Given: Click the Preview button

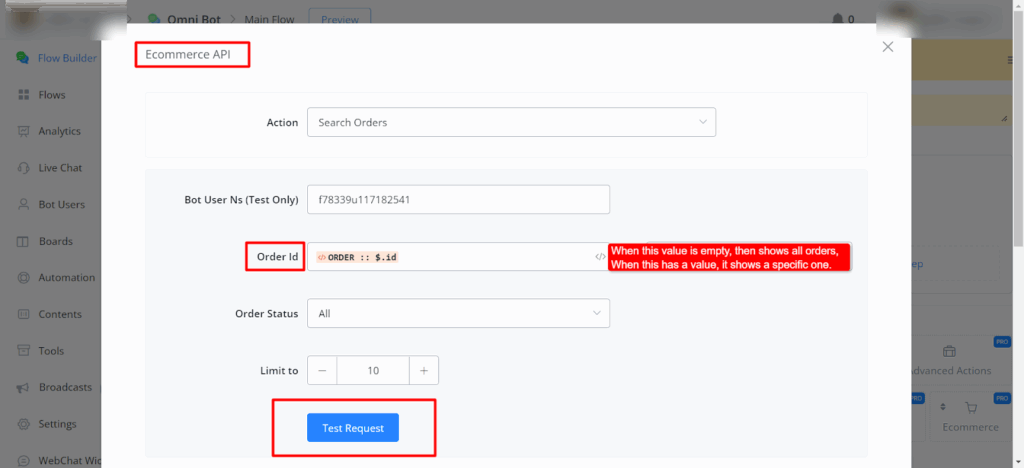Looking at the screenshot, I should tap(339, 19).
